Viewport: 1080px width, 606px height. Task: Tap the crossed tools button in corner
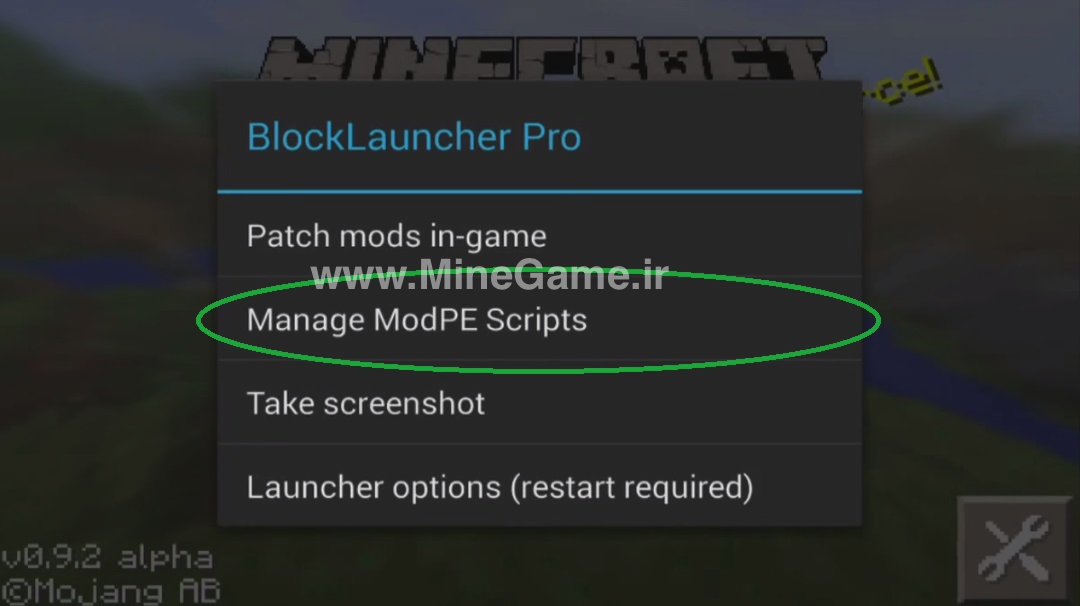(x=1015, y=550)
